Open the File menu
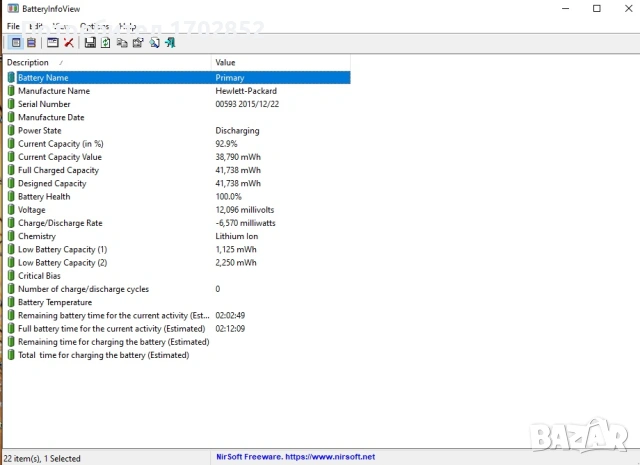 [x=13, y=26]
